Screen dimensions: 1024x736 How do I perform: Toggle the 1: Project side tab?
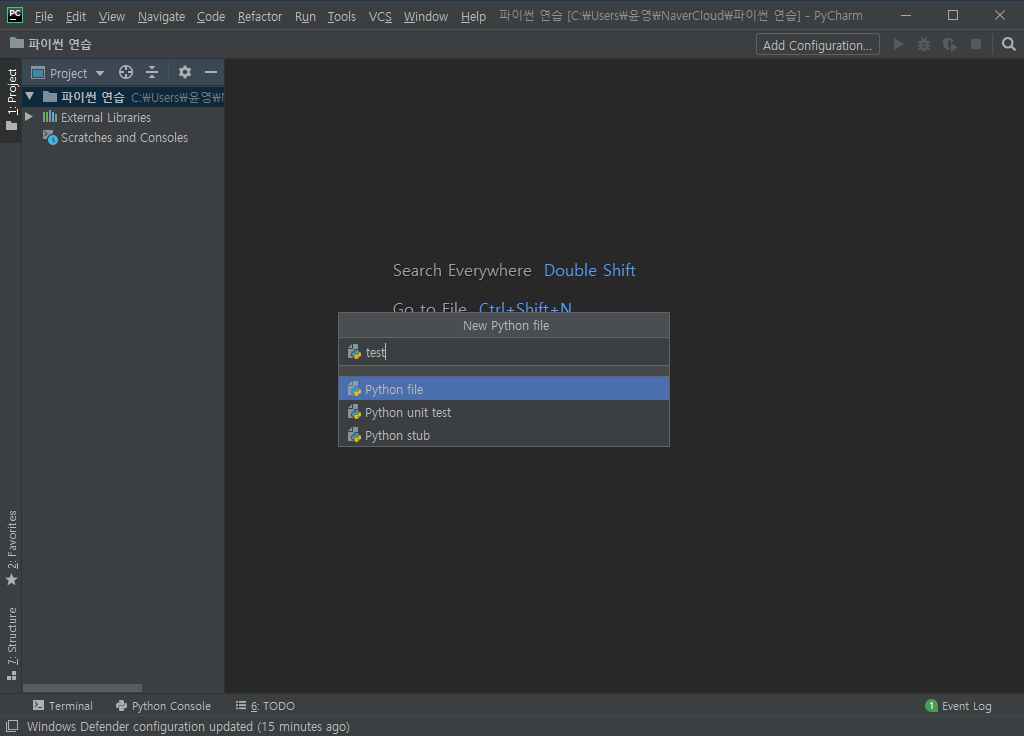[x=12, y=99]
